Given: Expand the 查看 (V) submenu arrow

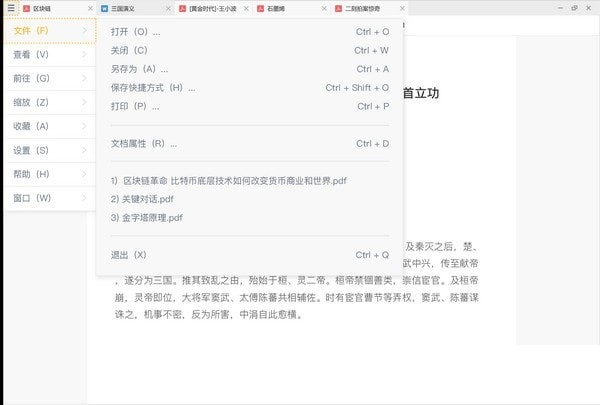Looking at the screenshot, I should coord(85,55).
